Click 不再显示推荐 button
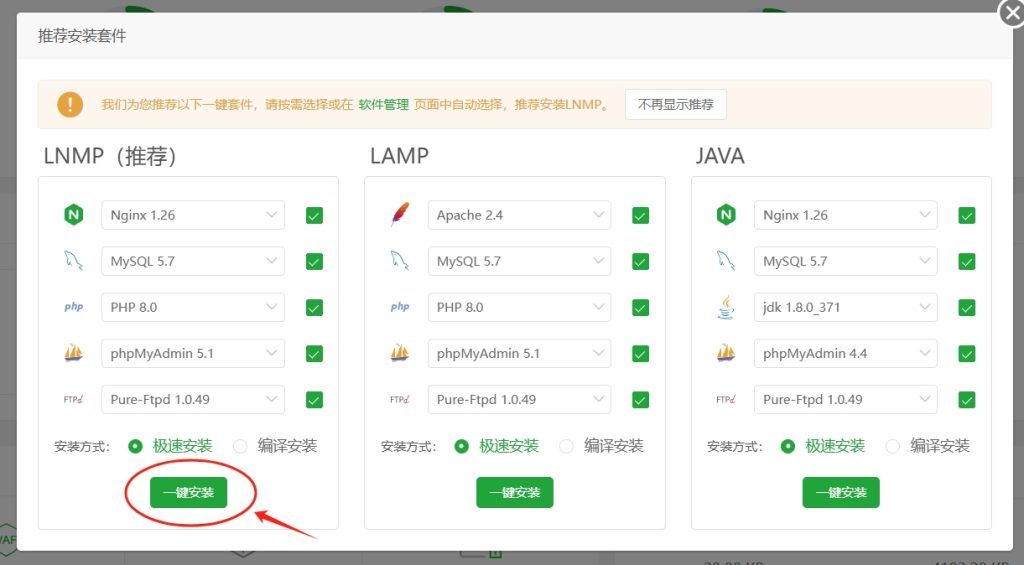 [x=676, y=105]
